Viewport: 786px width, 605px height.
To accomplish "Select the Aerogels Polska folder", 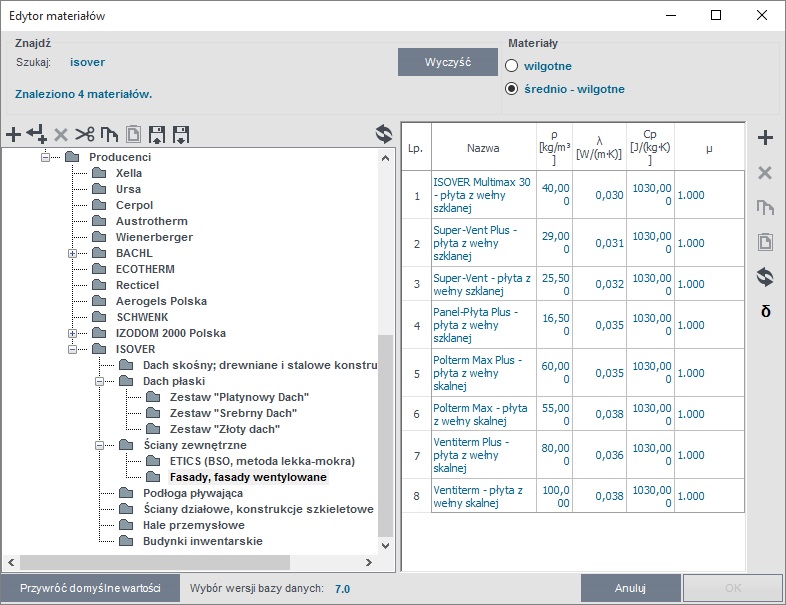I will coord(161,301).
